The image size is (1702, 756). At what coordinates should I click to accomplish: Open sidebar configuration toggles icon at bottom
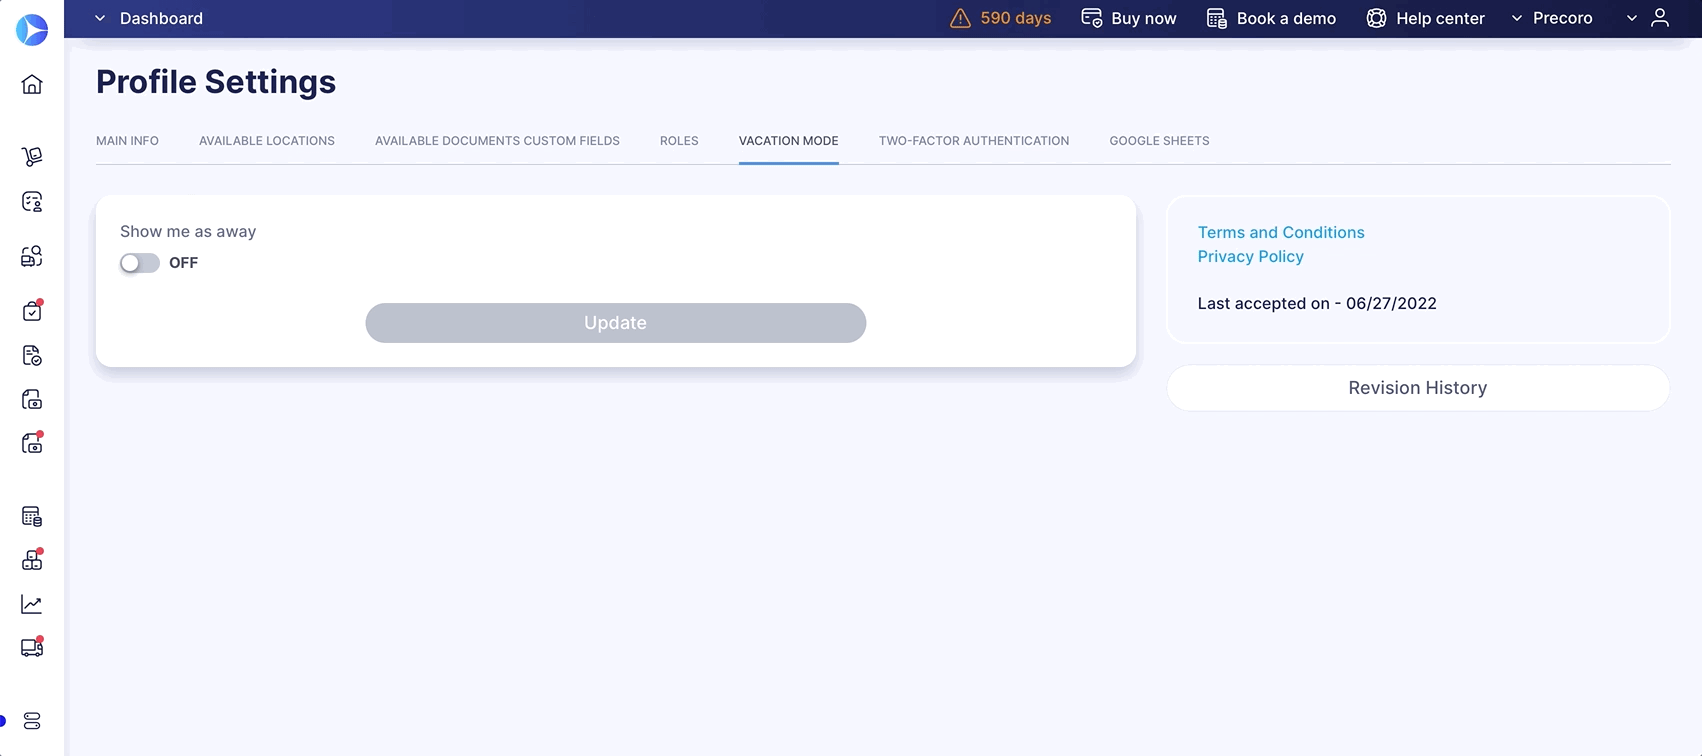point(32,721)
